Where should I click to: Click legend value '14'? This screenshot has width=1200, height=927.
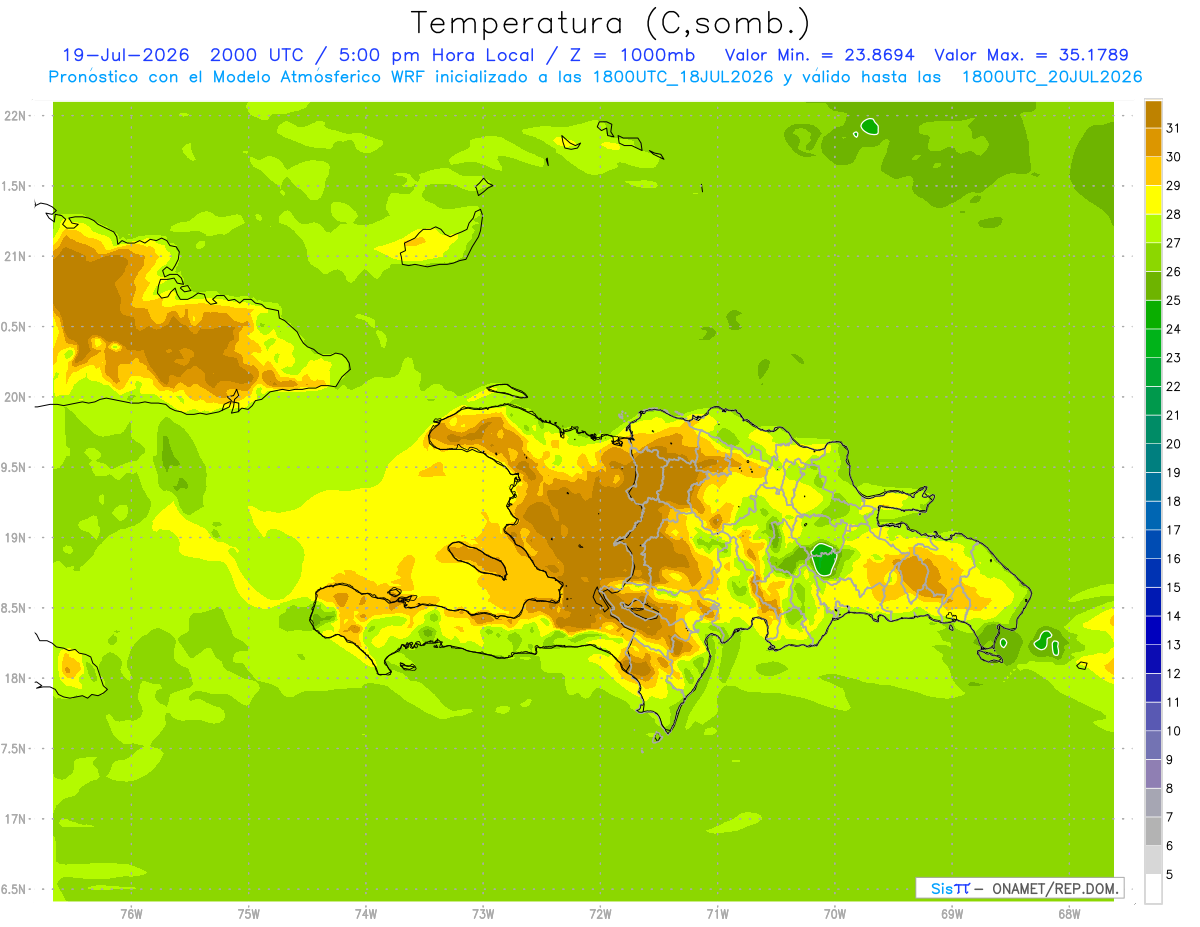click(x=1174, y=616)
